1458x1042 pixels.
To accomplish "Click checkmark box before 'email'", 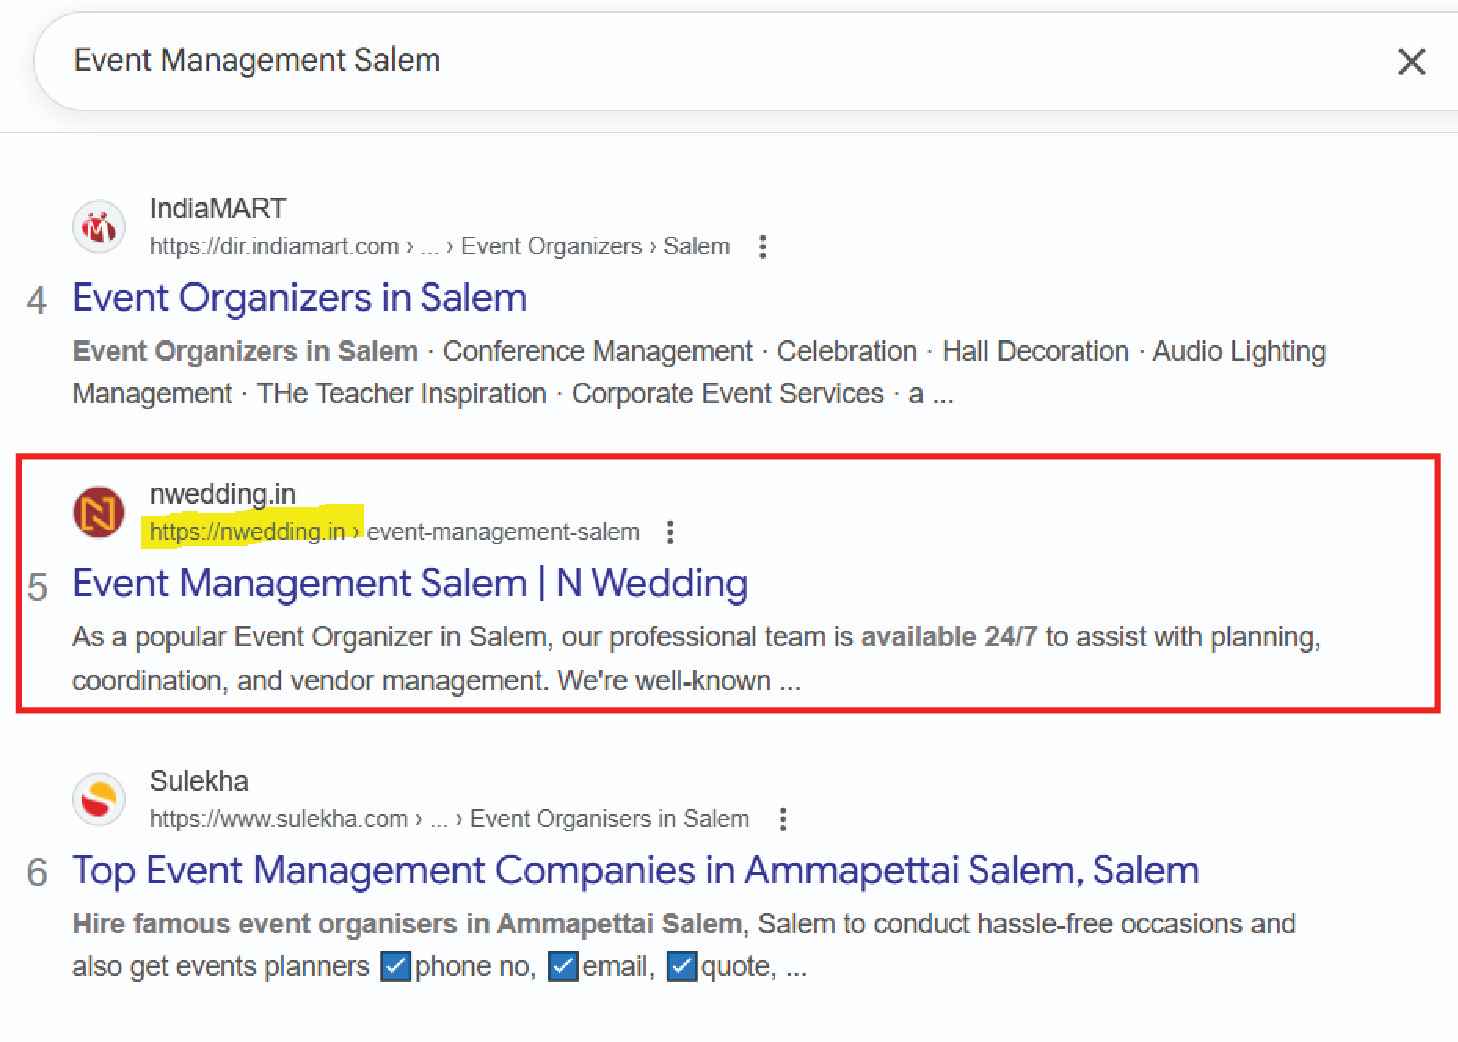I will 564,967.
